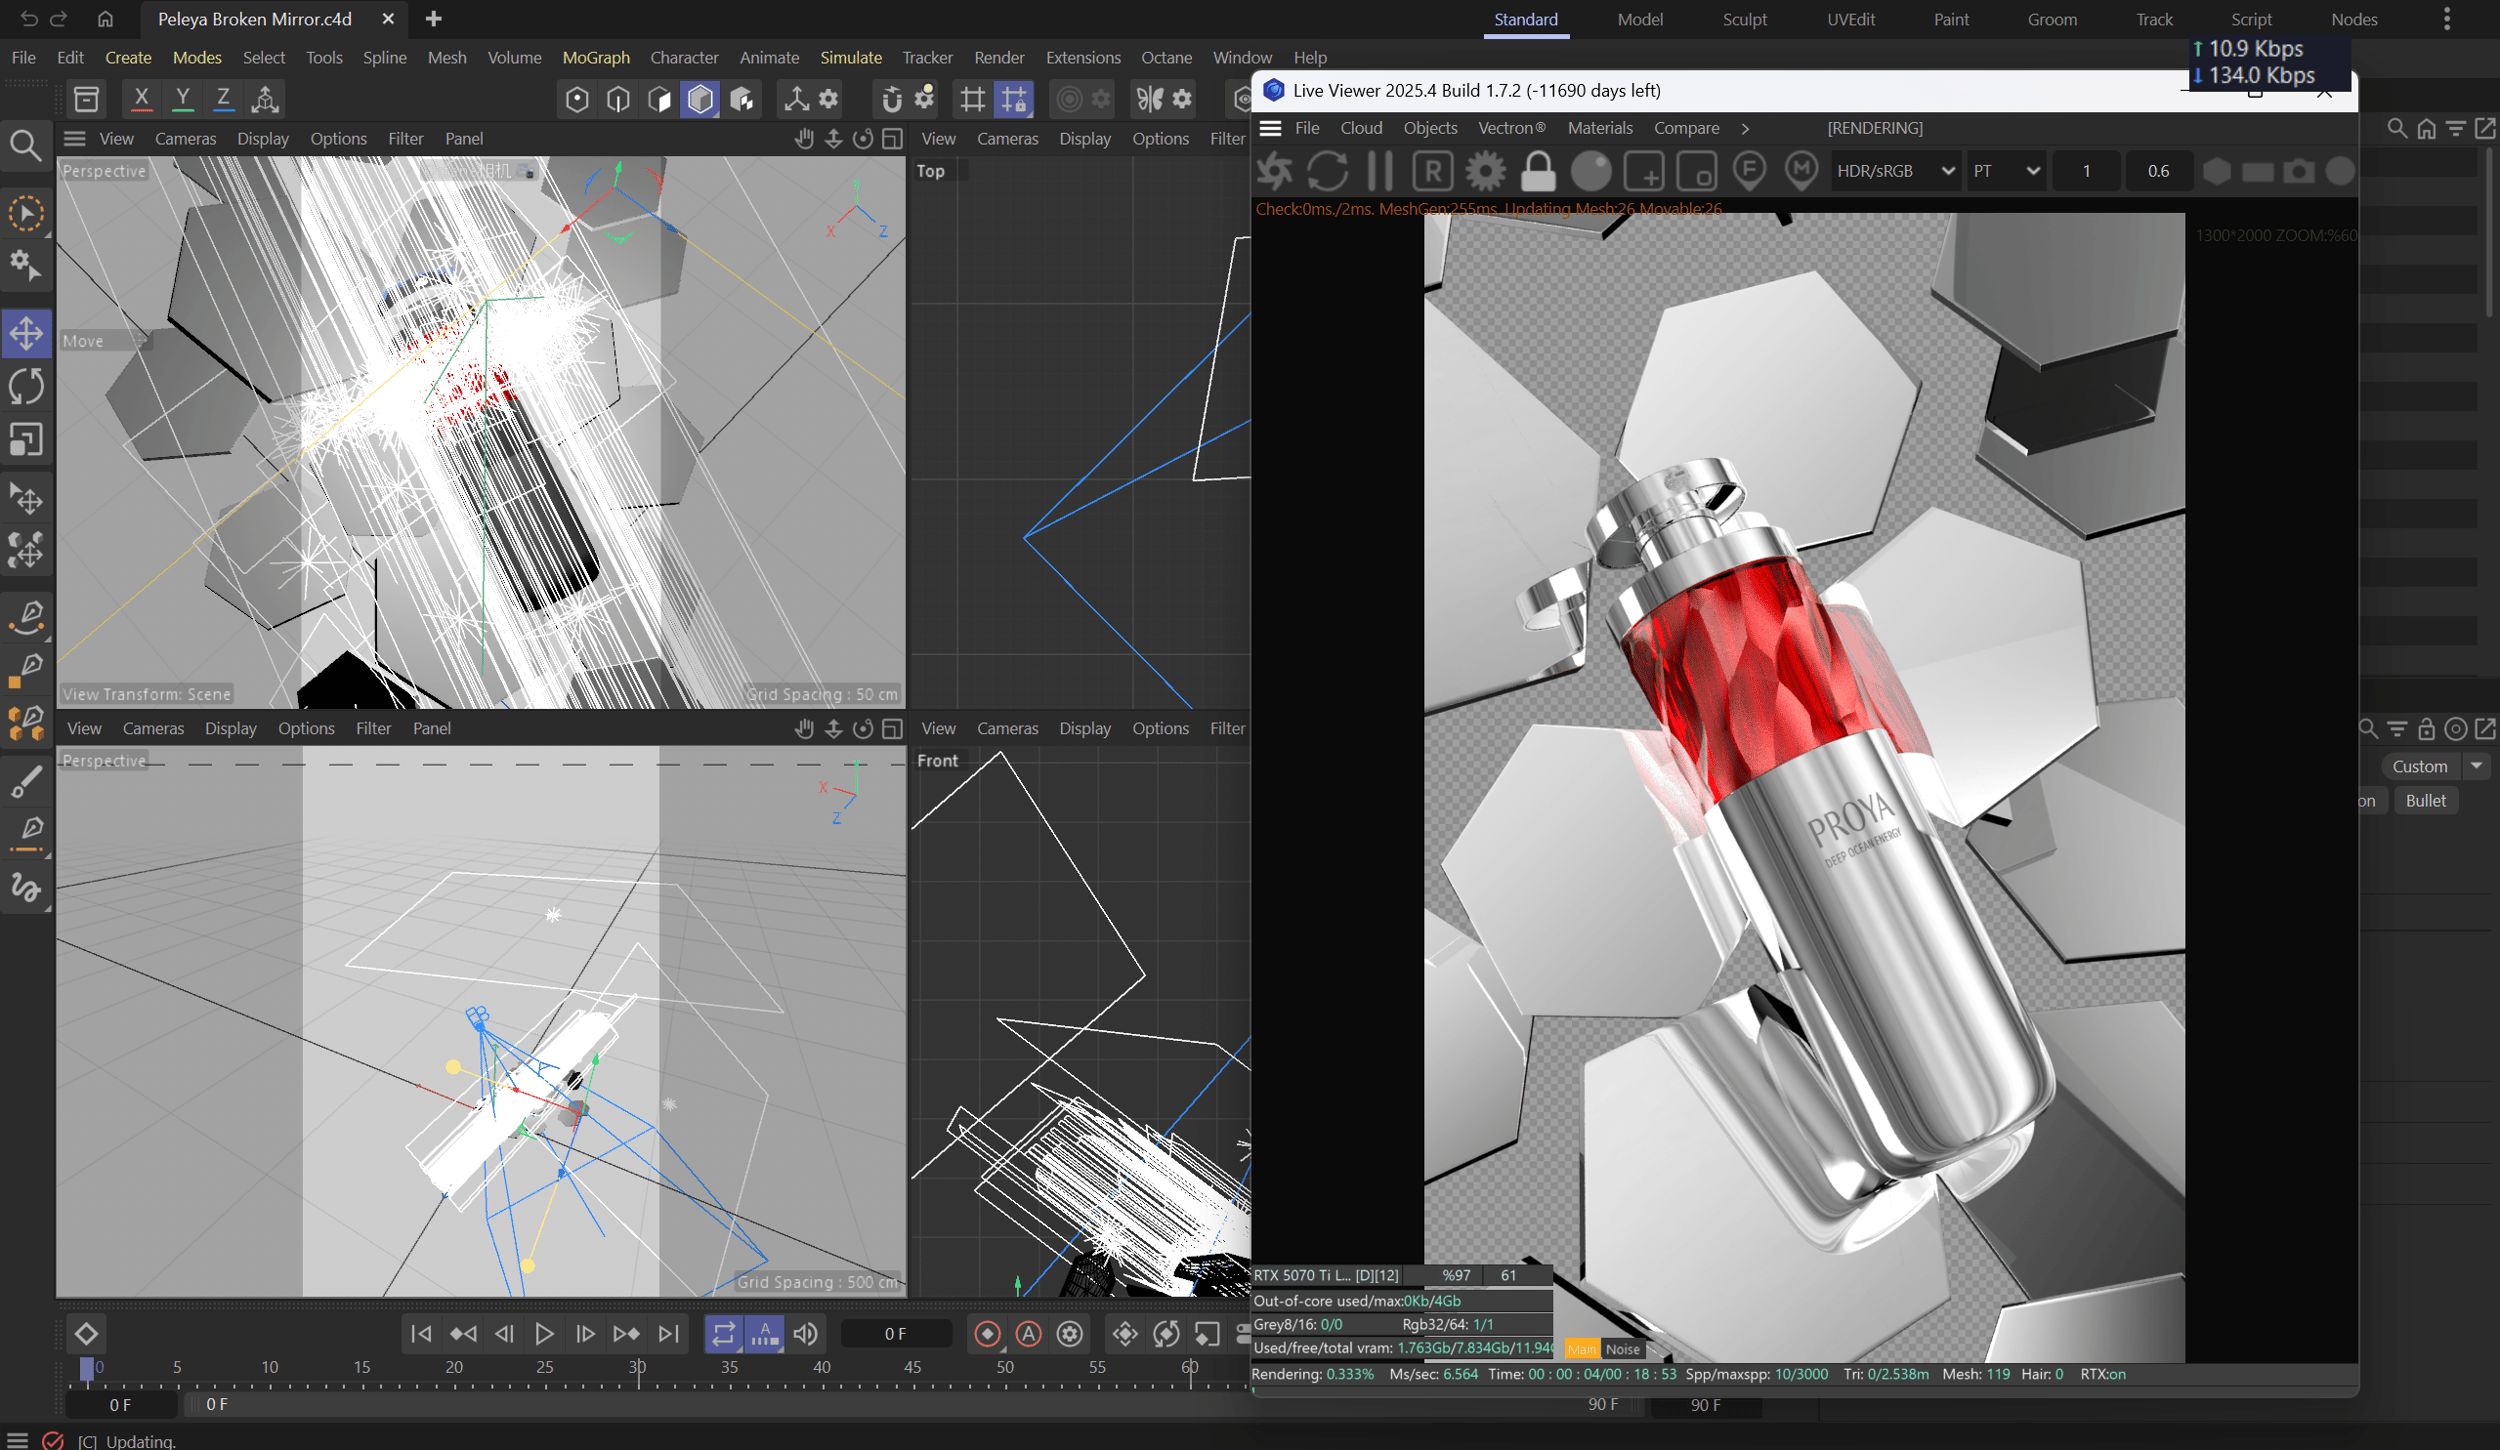Toggle the X axis lock

(142, 98)
